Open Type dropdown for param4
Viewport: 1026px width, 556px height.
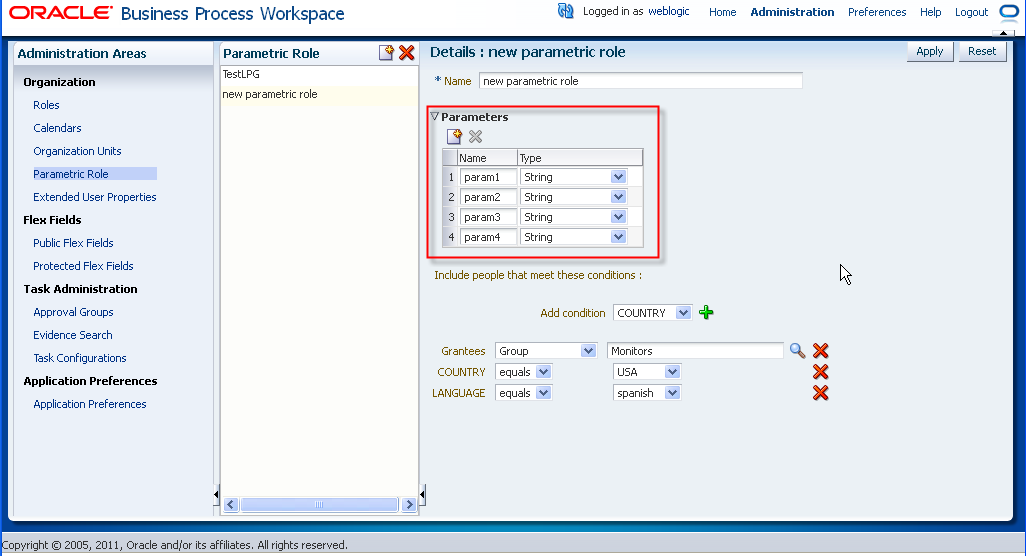click(618, 237)
